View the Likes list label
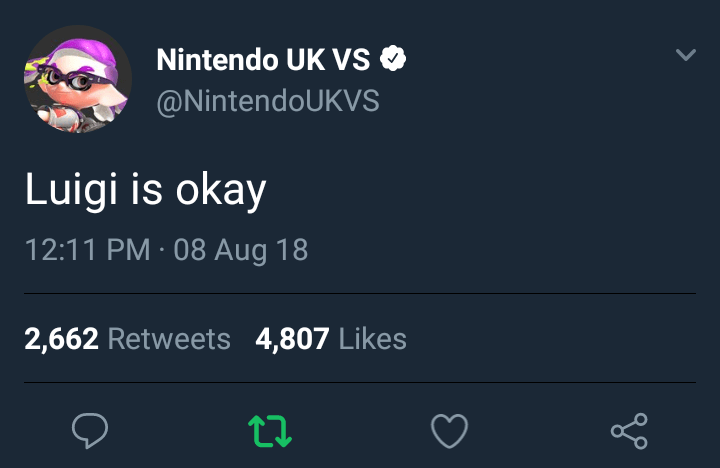The width and height of the screenshot is (720, 468). pos(372,339)
